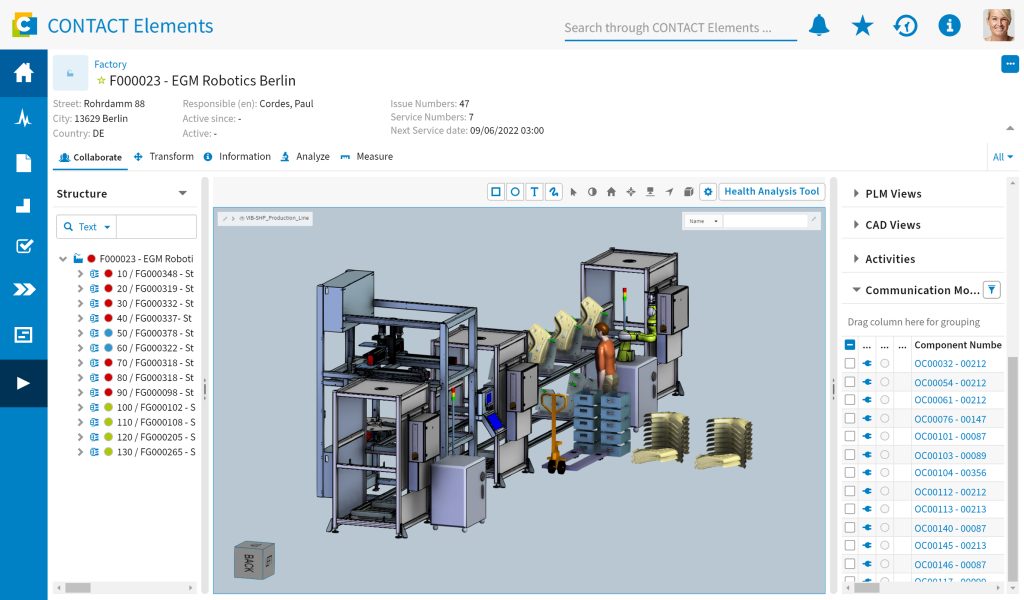Open viewer settings gear icon

tap(708, 192)
